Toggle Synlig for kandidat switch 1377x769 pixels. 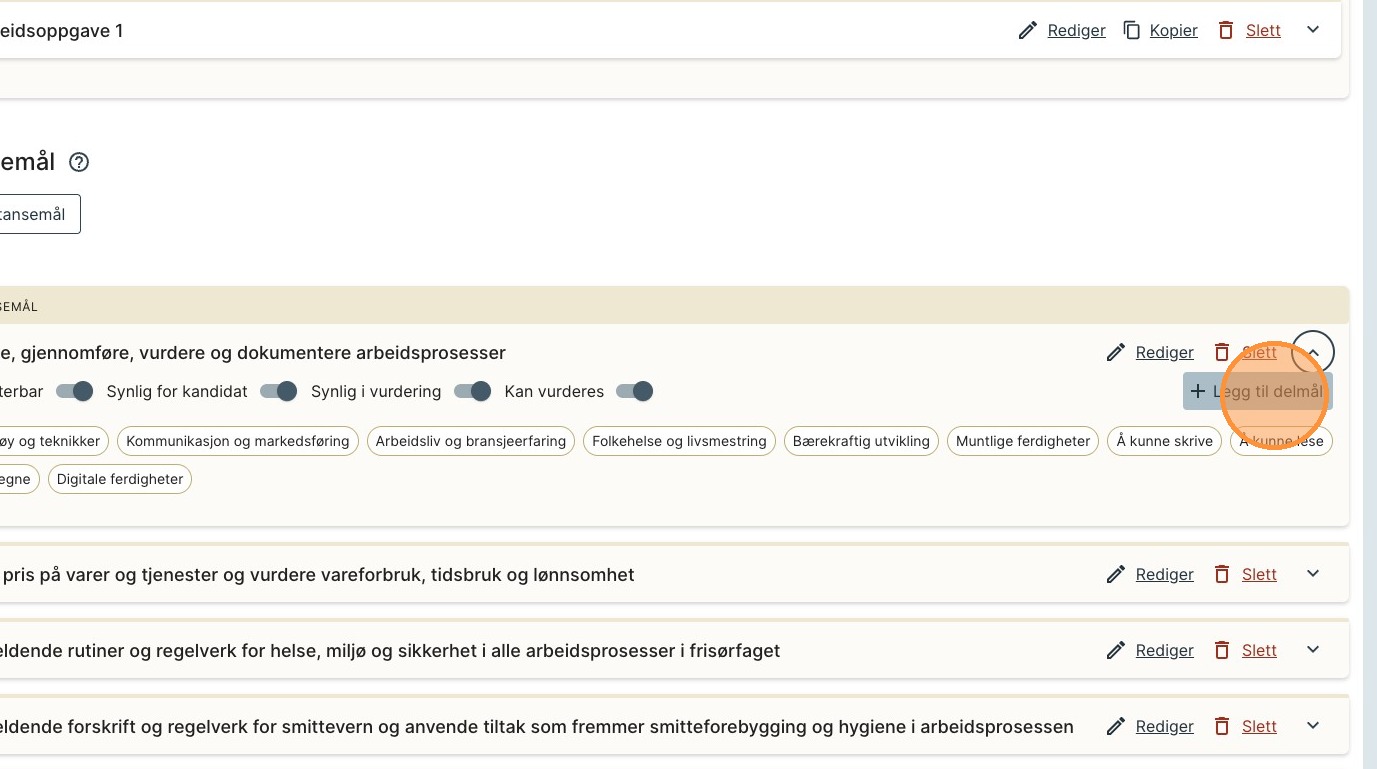(278, 391)
